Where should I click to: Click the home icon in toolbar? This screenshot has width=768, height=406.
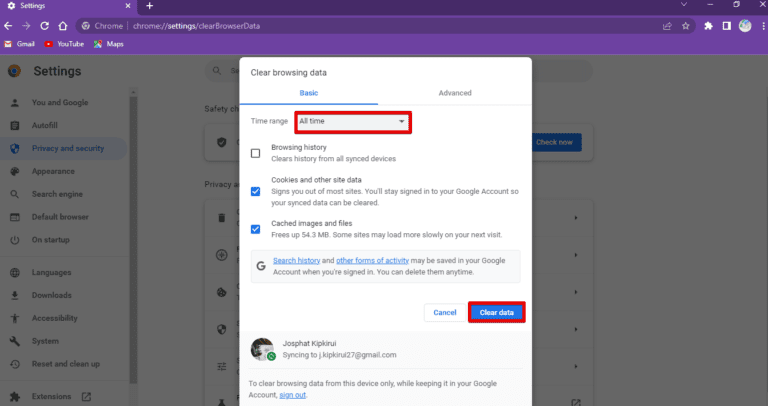point(62,26)
